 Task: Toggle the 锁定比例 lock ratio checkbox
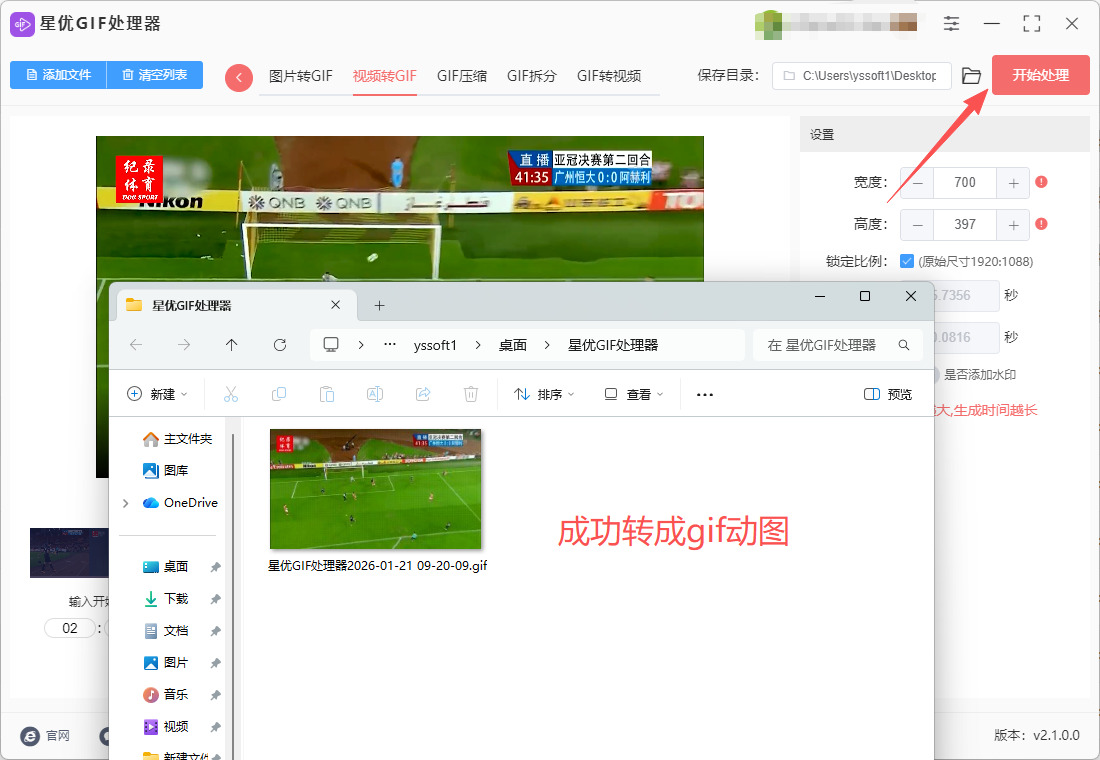(906, 261)
